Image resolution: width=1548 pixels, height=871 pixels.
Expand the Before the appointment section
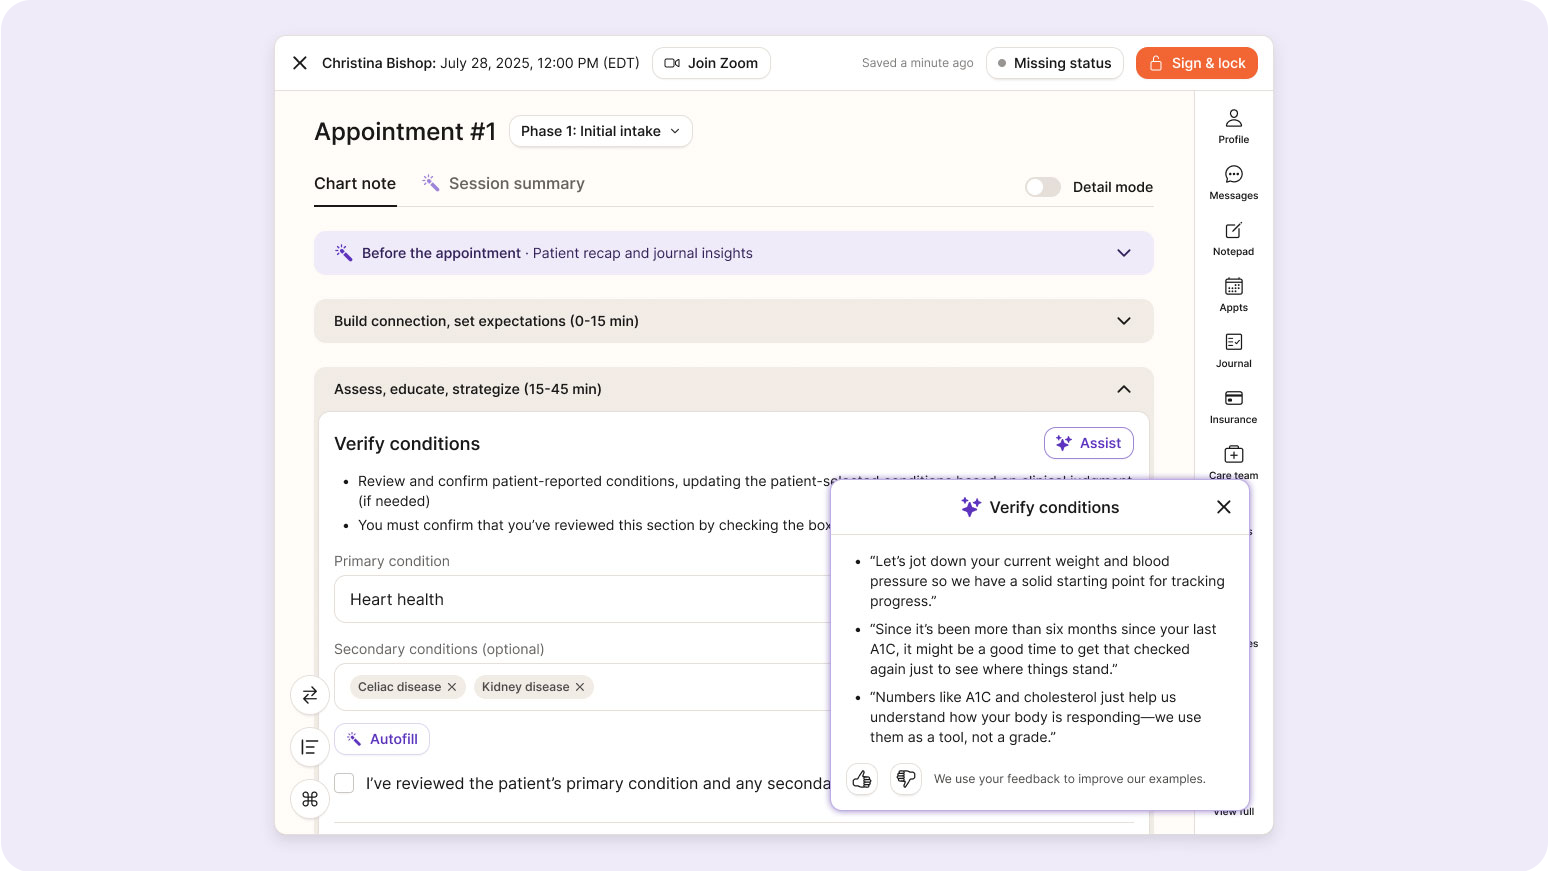click(x=734, y=253)
